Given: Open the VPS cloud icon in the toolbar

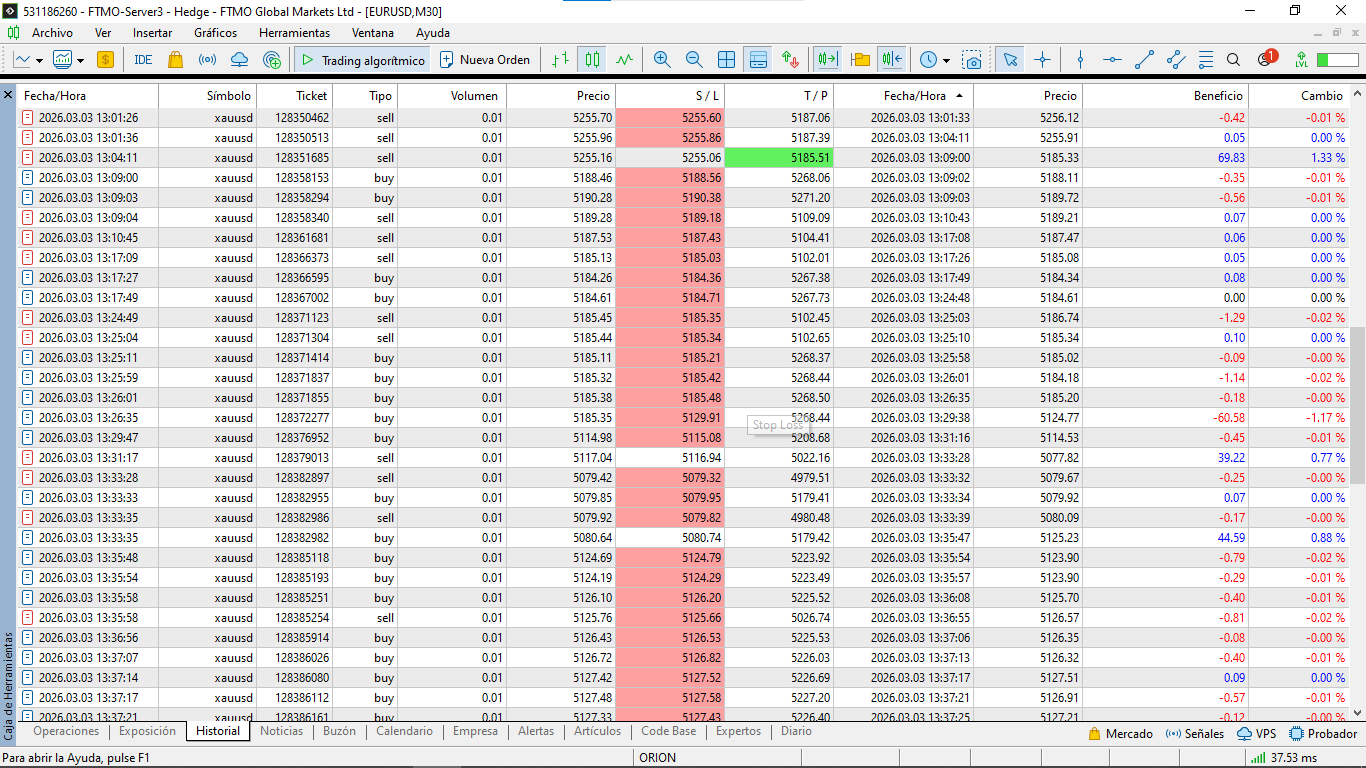Looking at the screenshot, I should pyautogui.click(x=239, y=60).
